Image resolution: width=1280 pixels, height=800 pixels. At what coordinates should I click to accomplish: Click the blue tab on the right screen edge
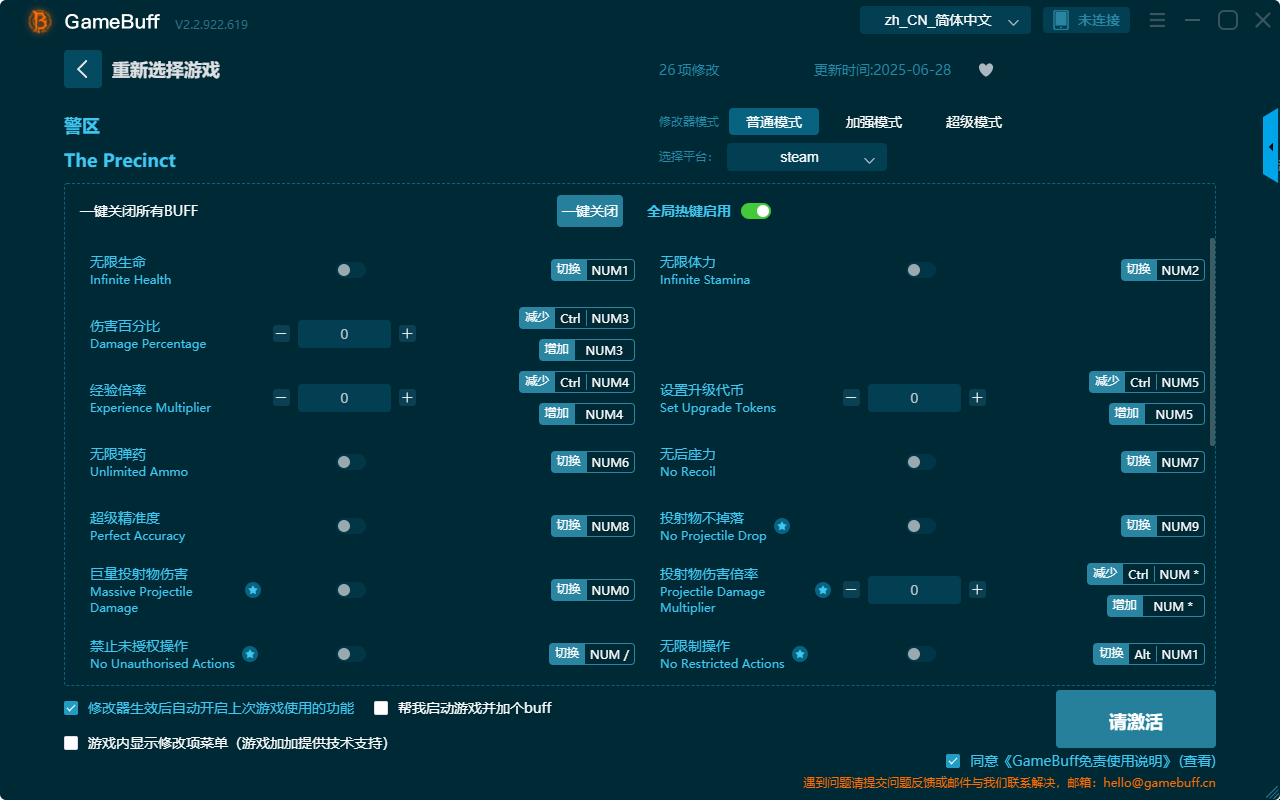click(1271, 145)
